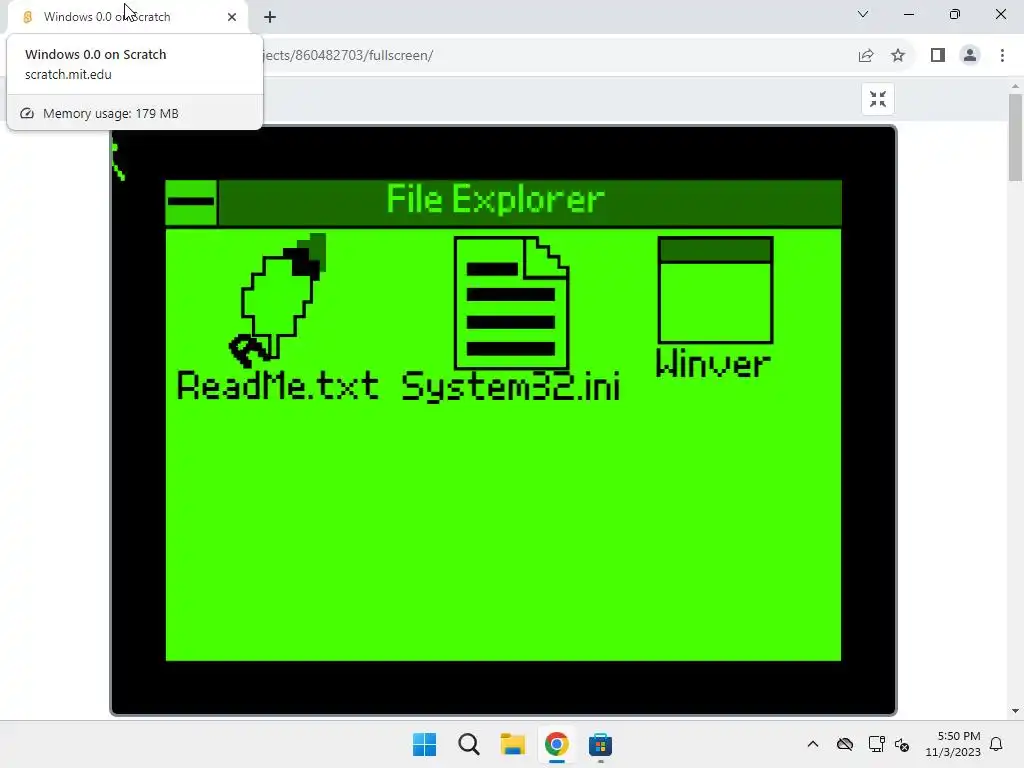Open the Chrome three-dot menu
Screen dimensions: 1024x768
point(1002,56)
